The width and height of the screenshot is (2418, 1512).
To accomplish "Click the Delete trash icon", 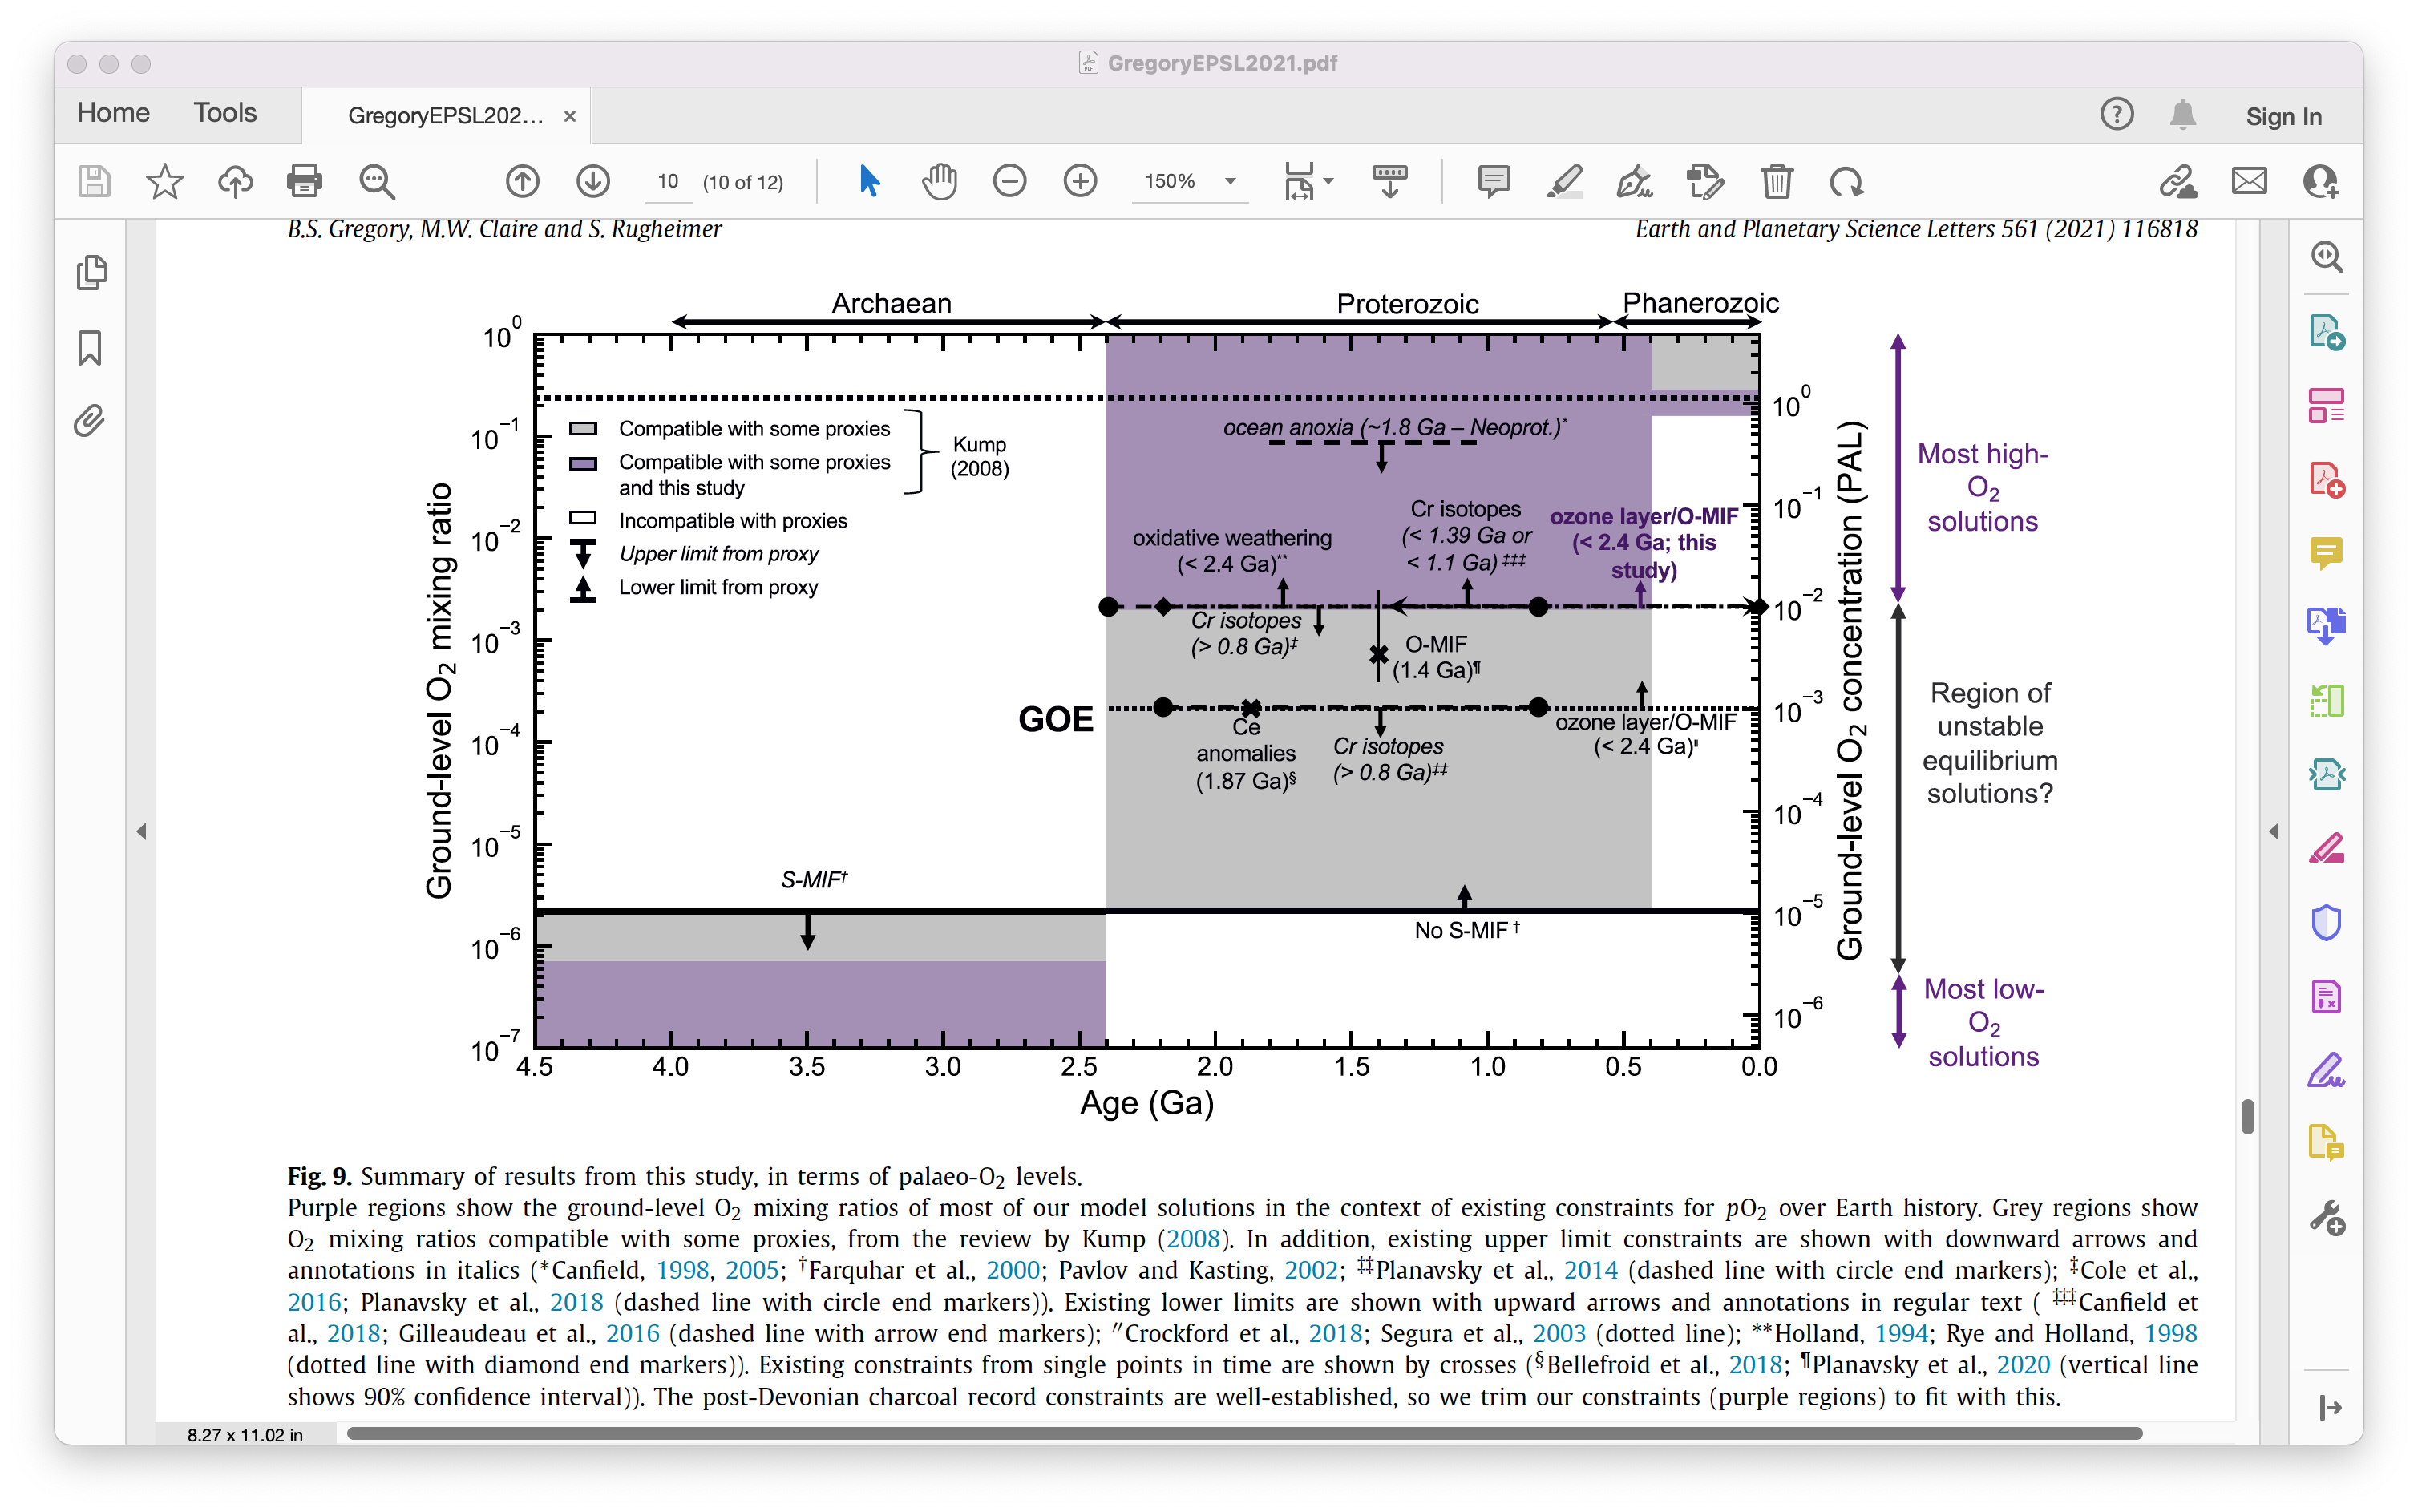I will coord(1776,181).
